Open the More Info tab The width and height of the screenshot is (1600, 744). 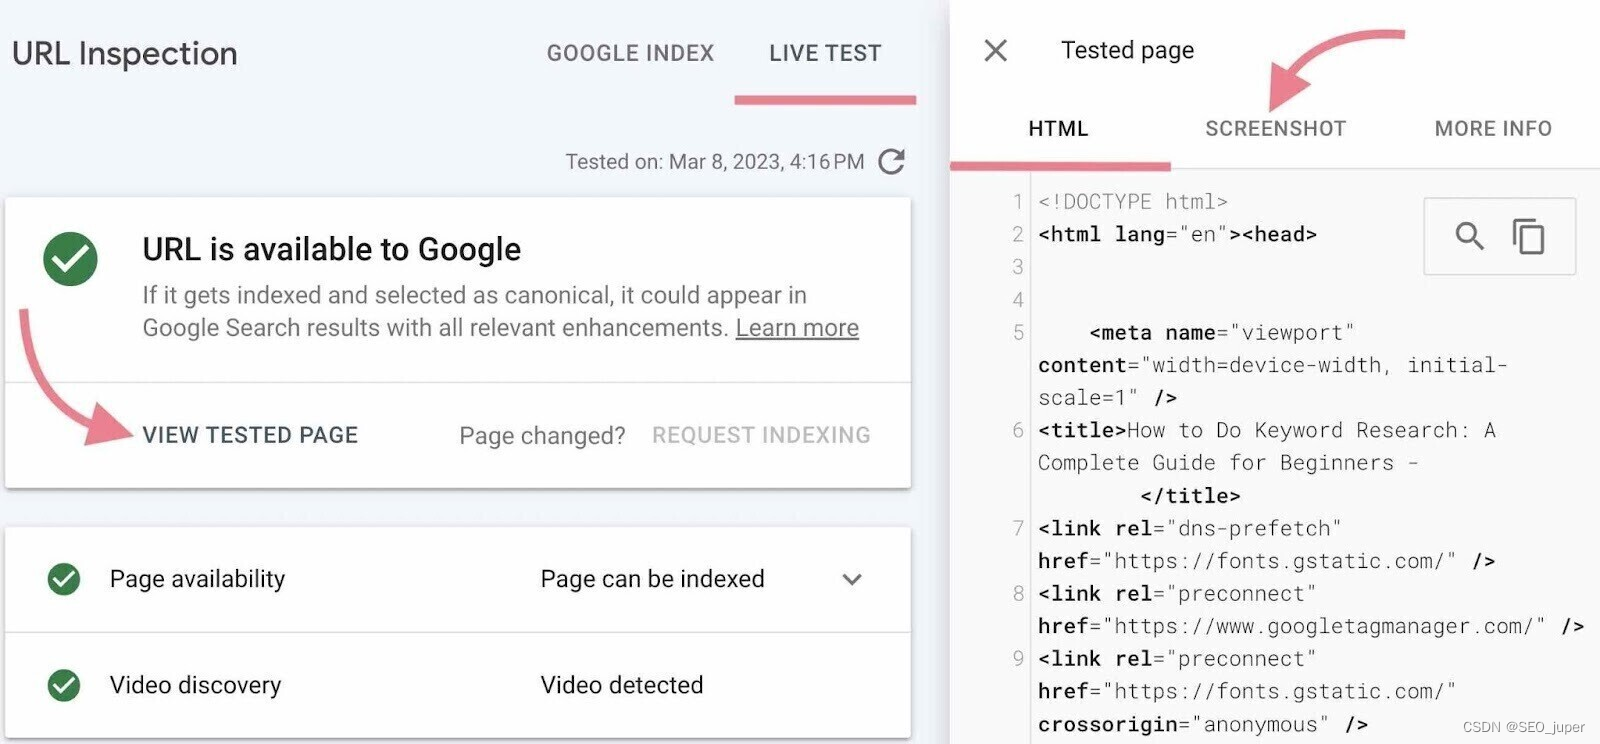1493,129
